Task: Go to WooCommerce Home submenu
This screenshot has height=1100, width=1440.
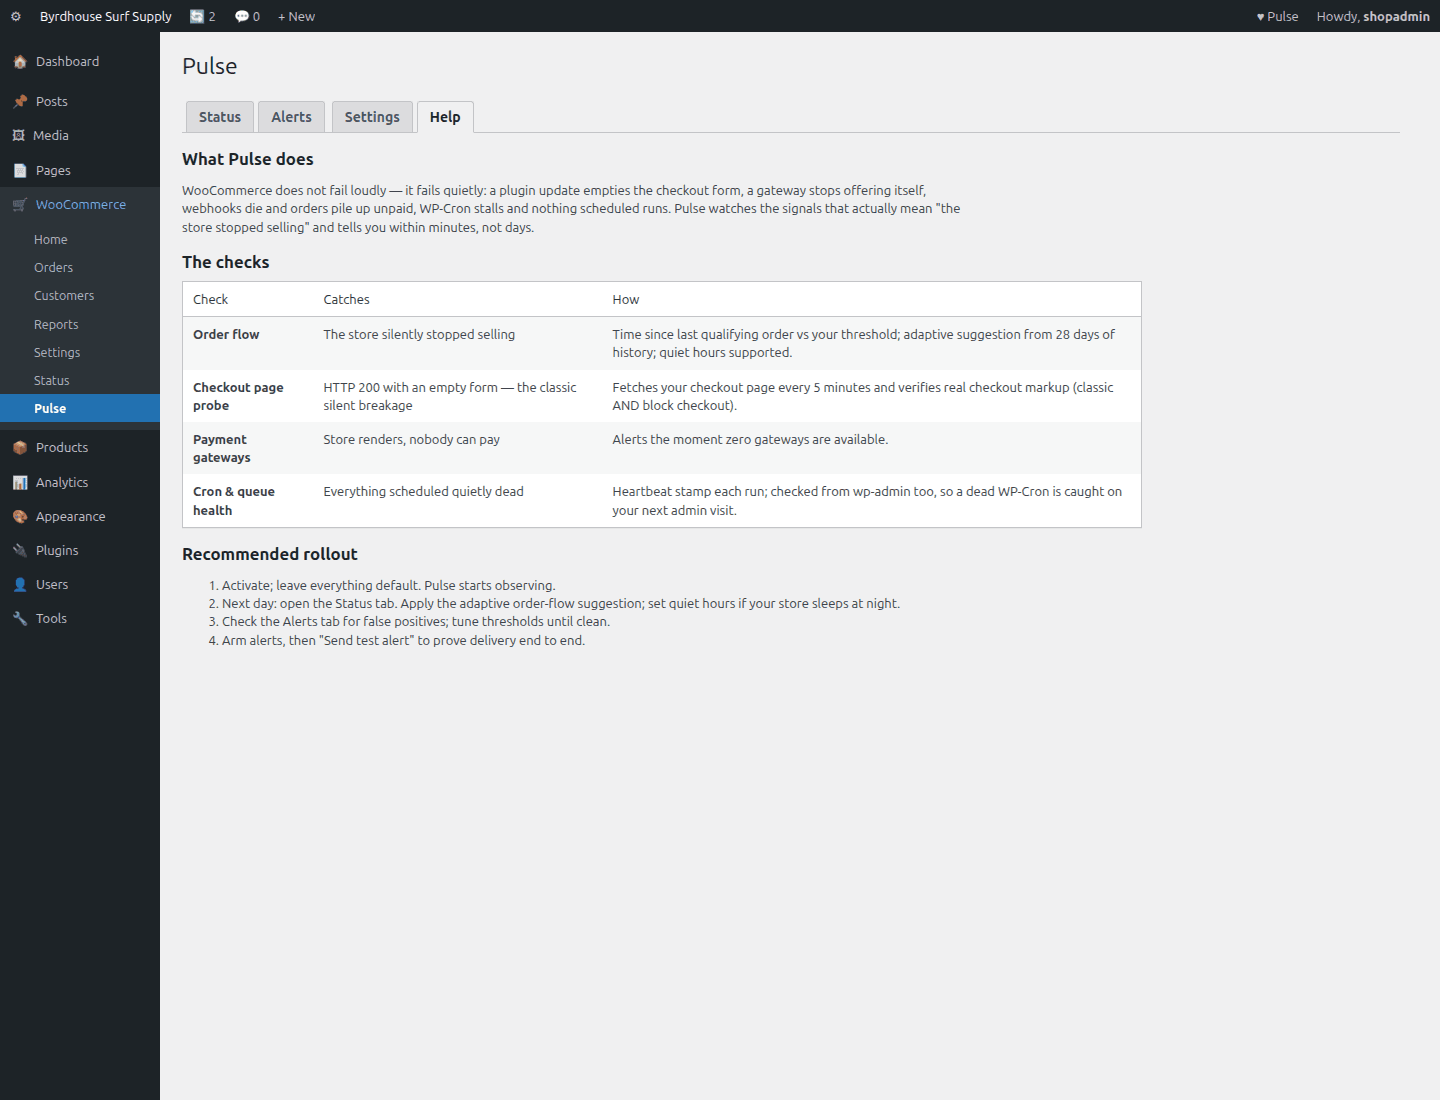Action: [x=80, y=240]
